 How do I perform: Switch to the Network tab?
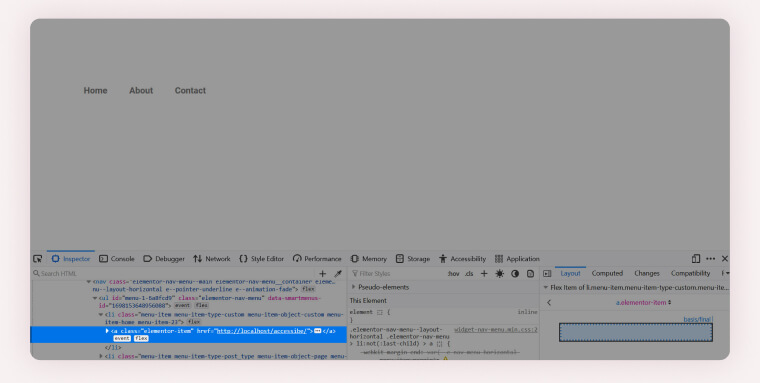pyautogui.click(x=212, y=258)
